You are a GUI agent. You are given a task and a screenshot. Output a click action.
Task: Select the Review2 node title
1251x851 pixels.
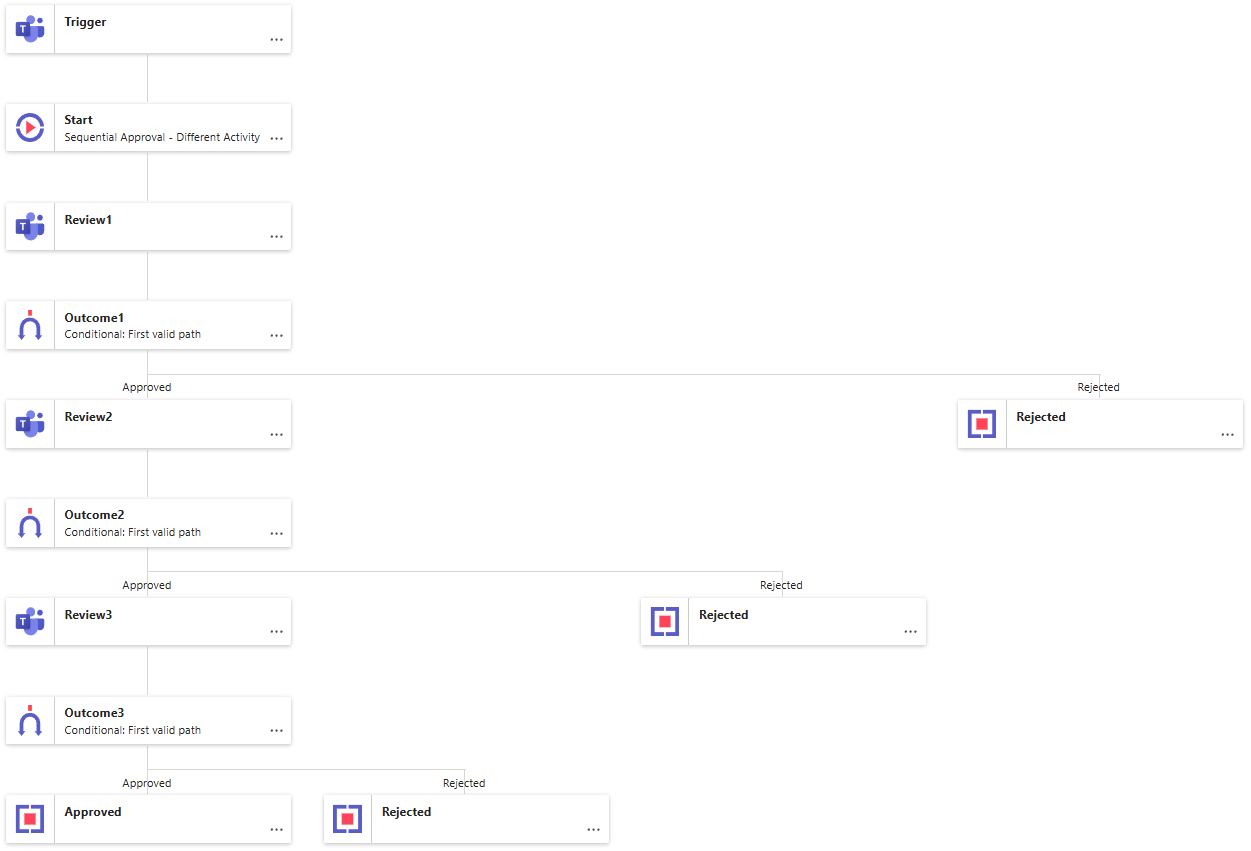pos(88,417)
